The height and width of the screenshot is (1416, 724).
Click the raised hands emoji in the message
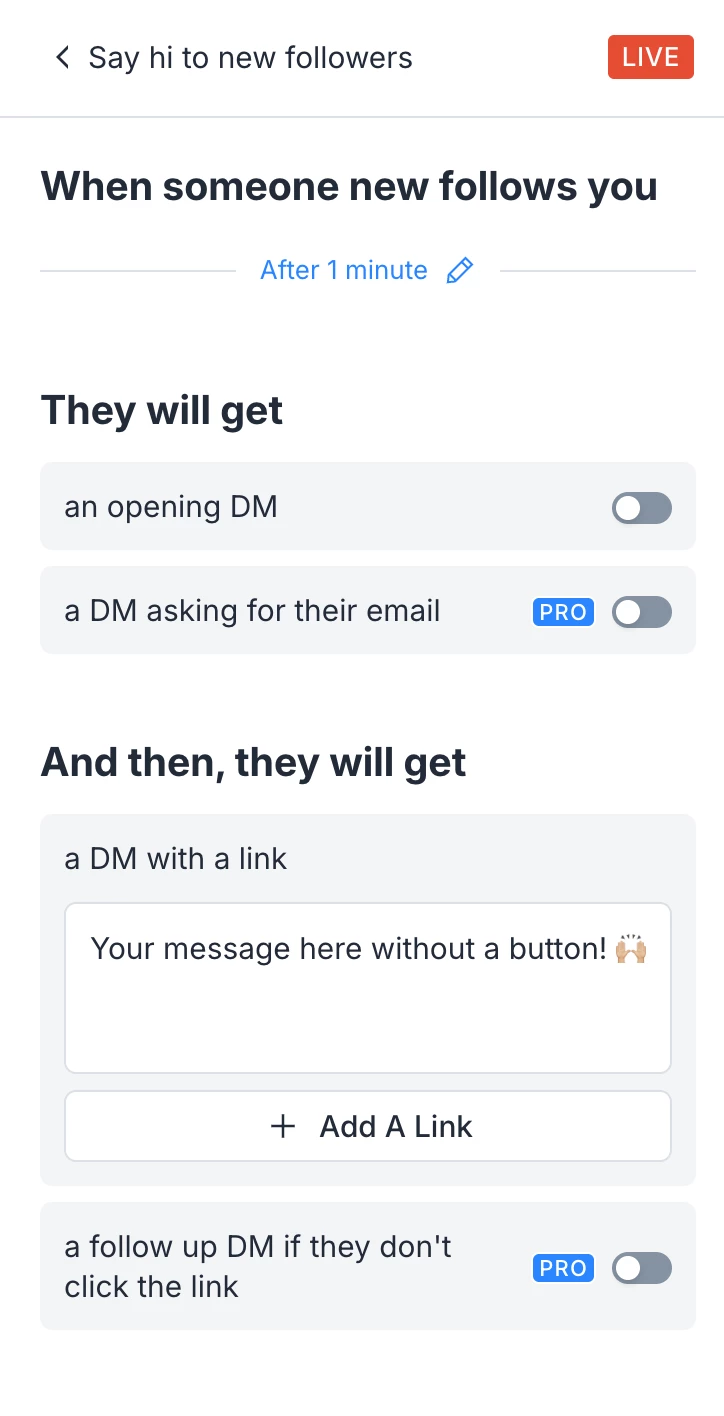[x=631, y=948]
